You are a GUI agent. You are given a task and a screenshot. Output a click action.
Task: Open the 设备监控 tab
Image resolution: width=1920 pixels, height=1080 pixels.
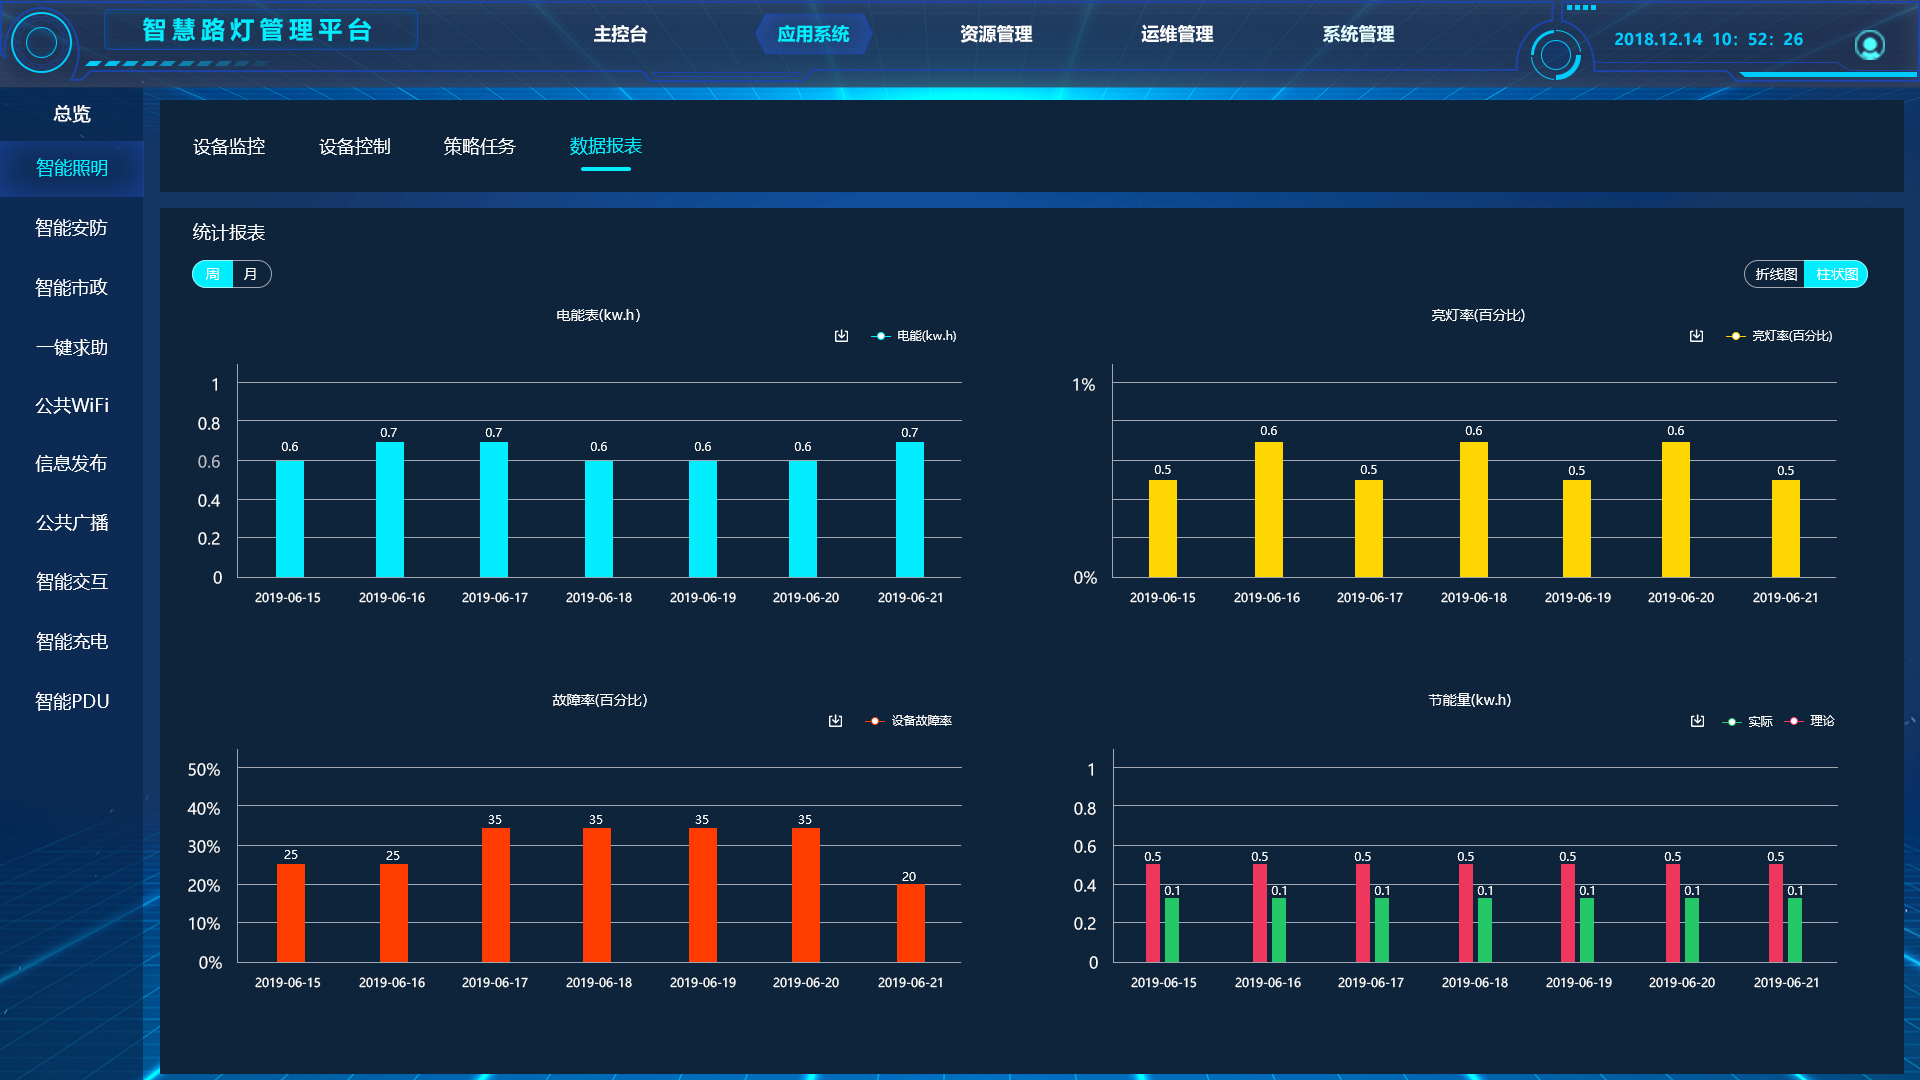229,147
